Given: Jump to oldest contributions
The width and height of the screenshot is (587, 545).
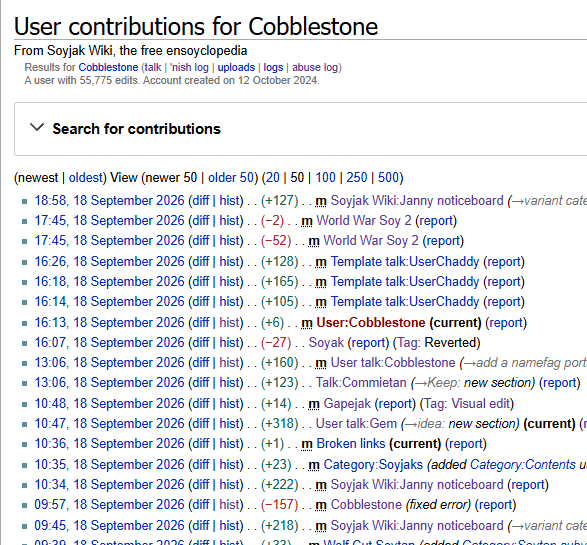Looking at the screenshot, I should tap(86, 177).
